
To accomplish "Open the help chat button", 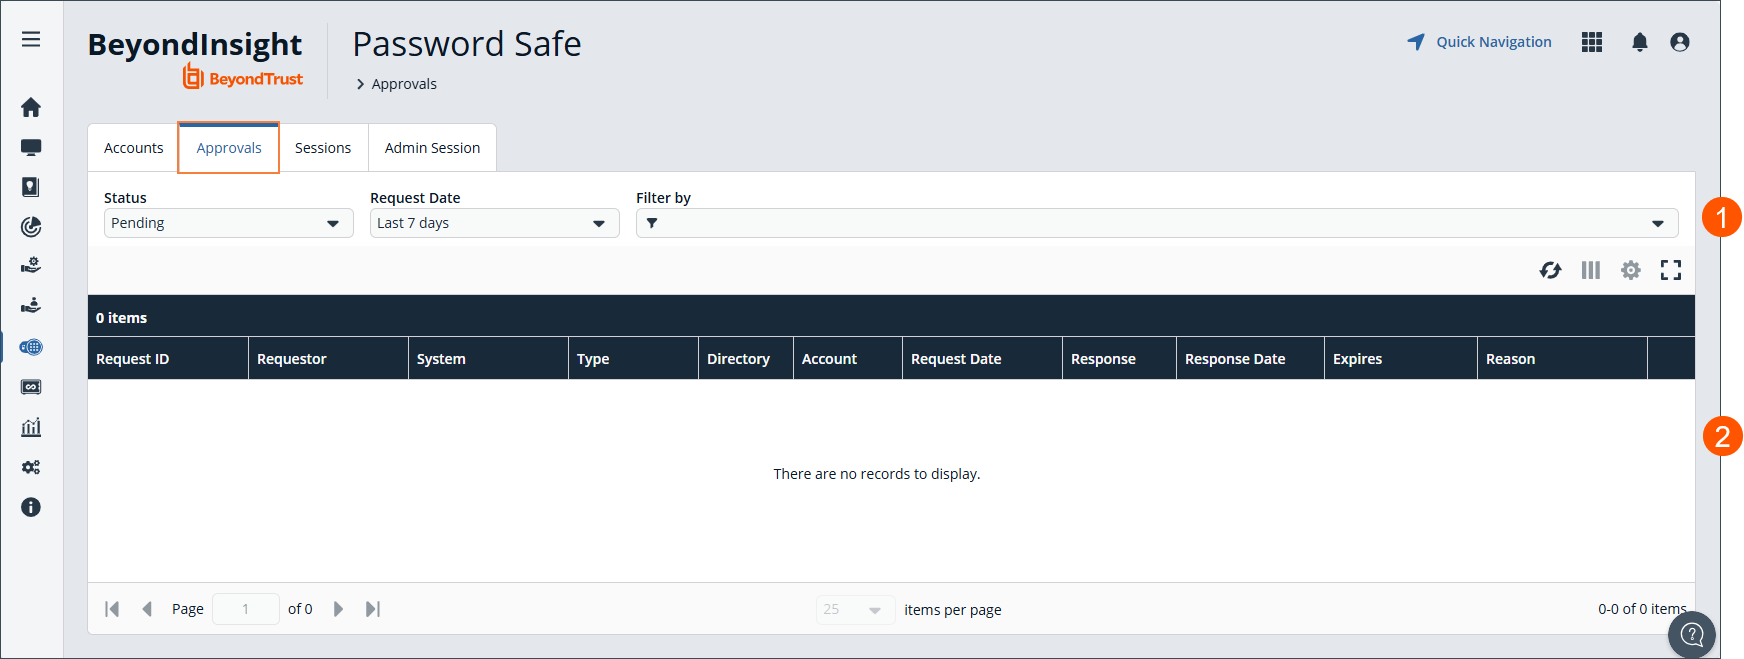I will tap(1692, 635).
